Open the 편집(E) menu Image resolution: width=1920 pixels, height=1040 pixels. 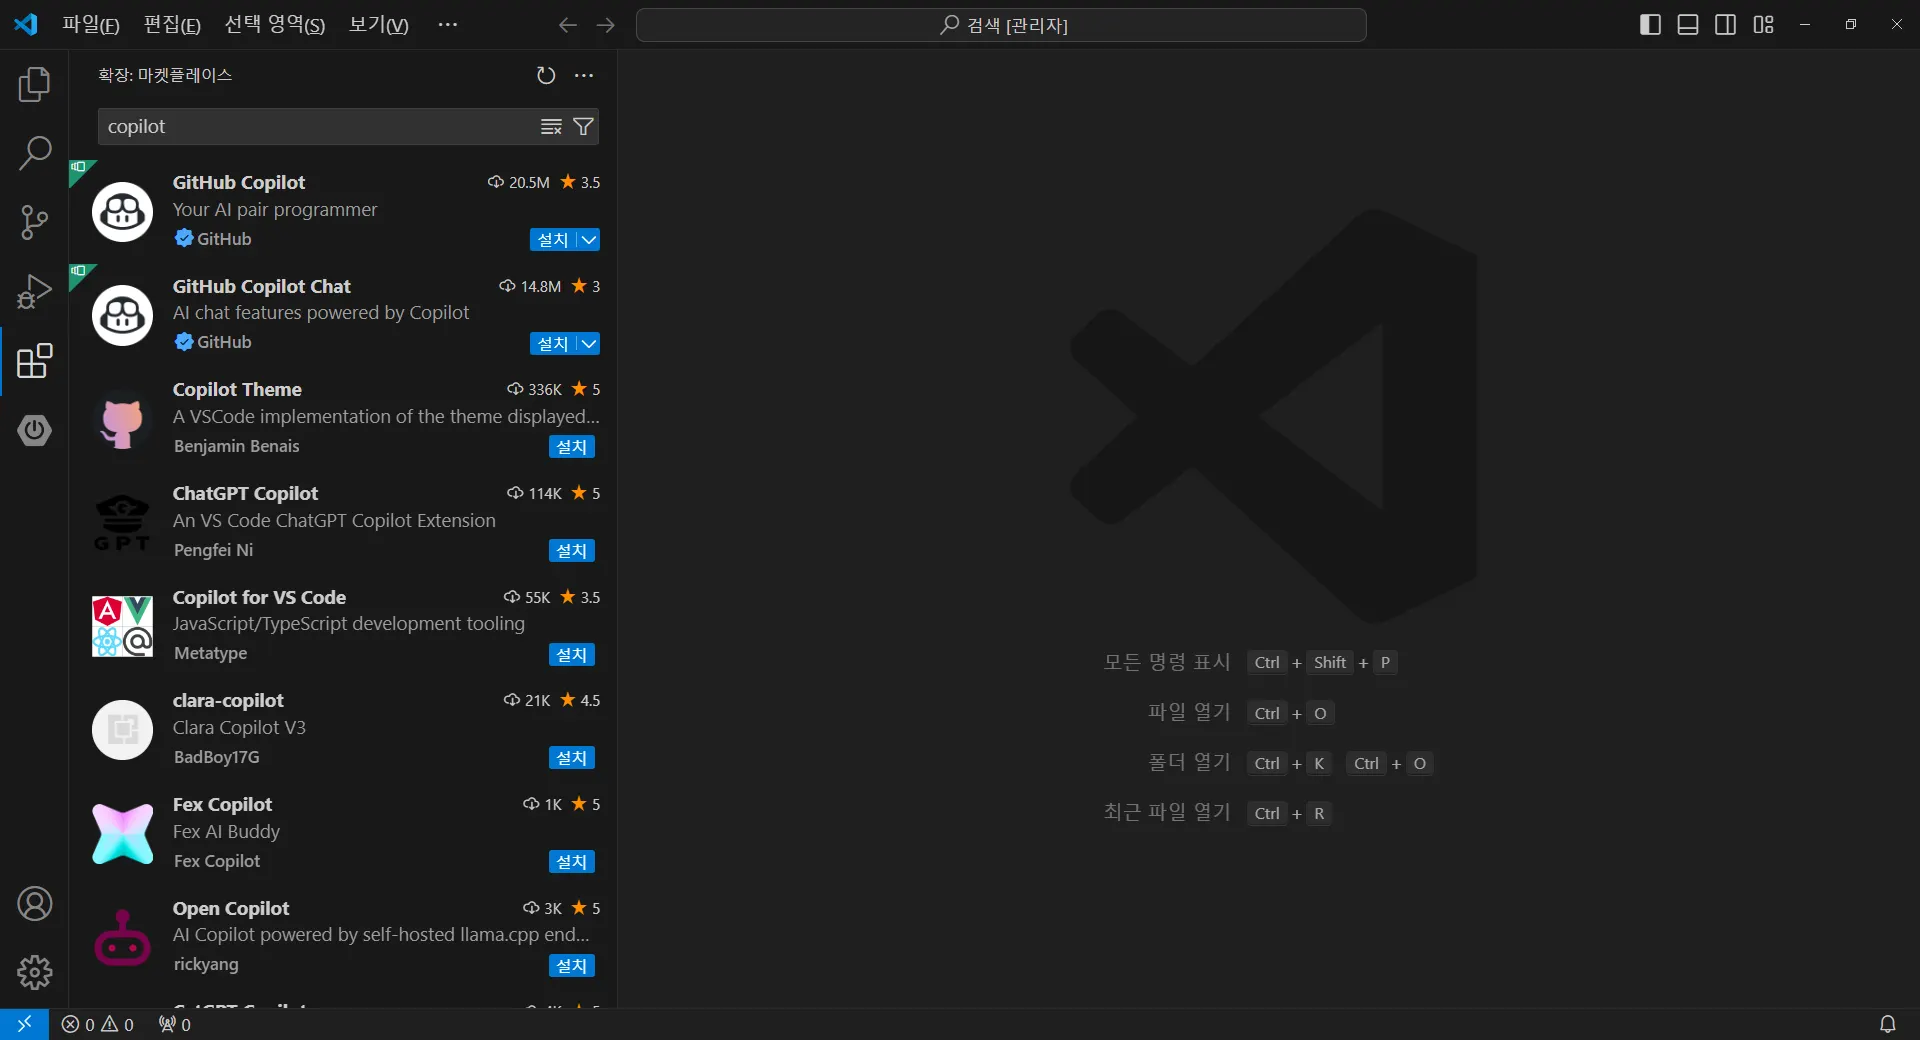coord(172,25)
